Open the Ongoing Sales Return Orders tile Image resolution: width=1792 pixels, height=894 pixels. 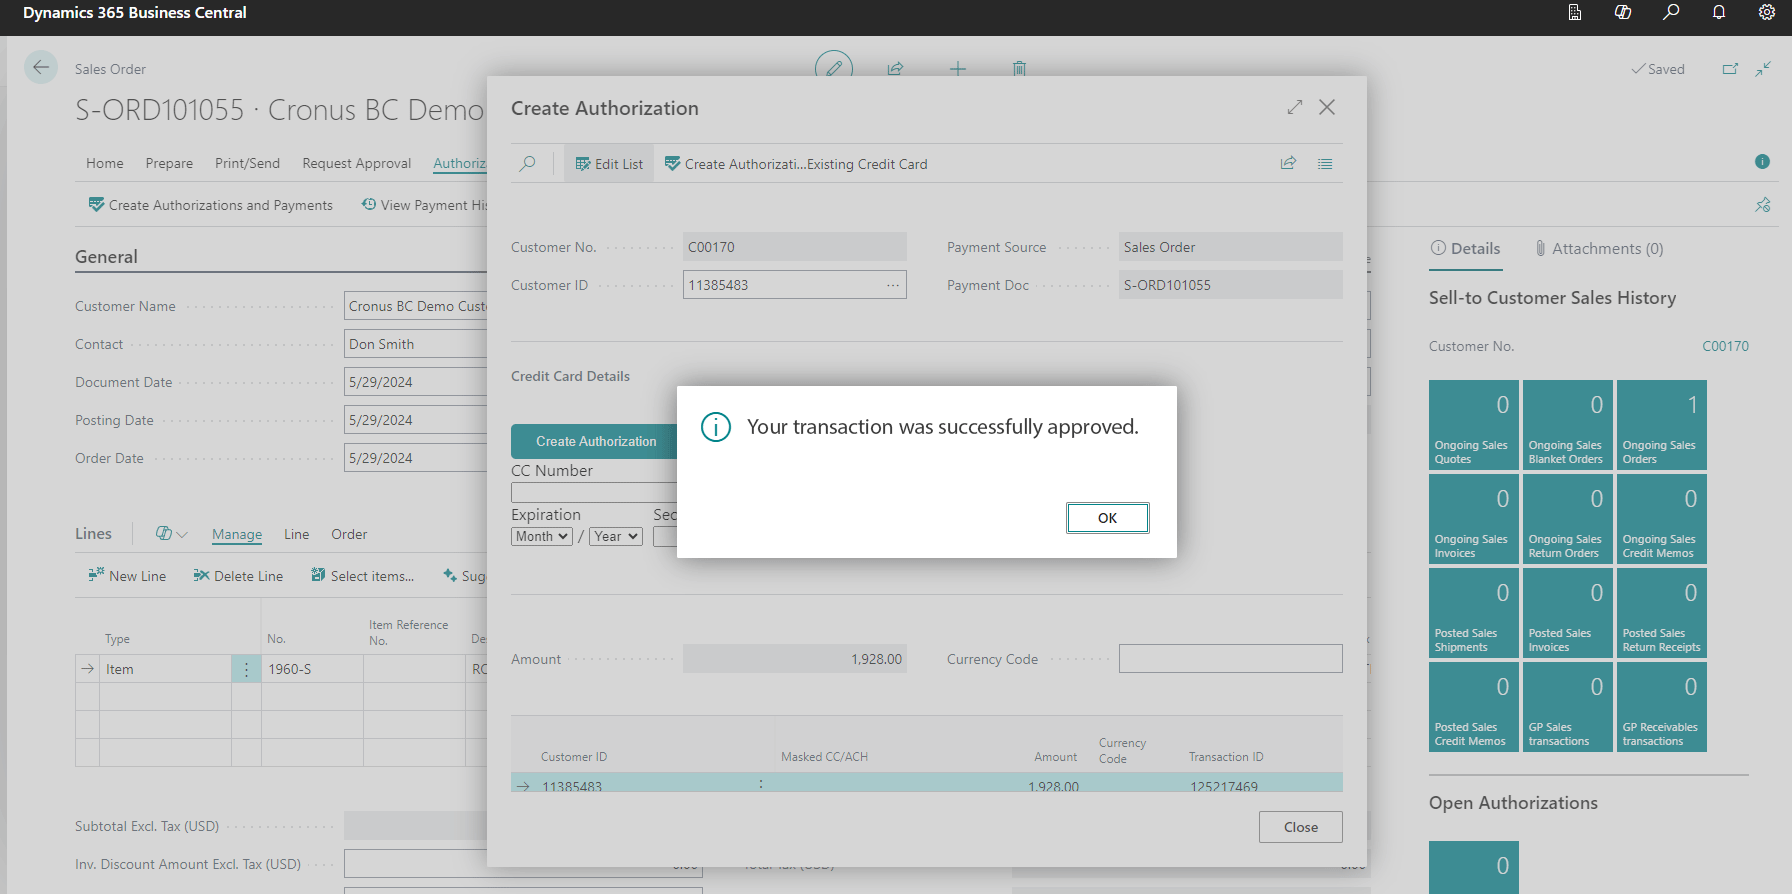click(1567, 519)
